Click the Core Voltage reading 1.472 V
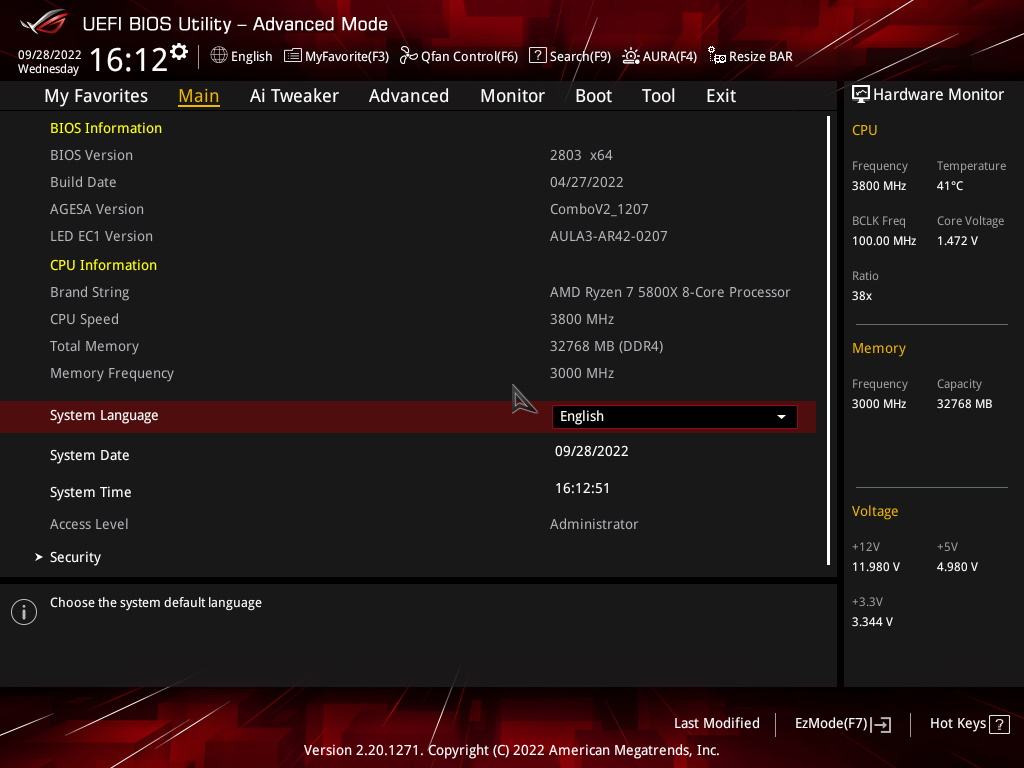The height and width of the screenshot is (768, 1024). [957, 241]
